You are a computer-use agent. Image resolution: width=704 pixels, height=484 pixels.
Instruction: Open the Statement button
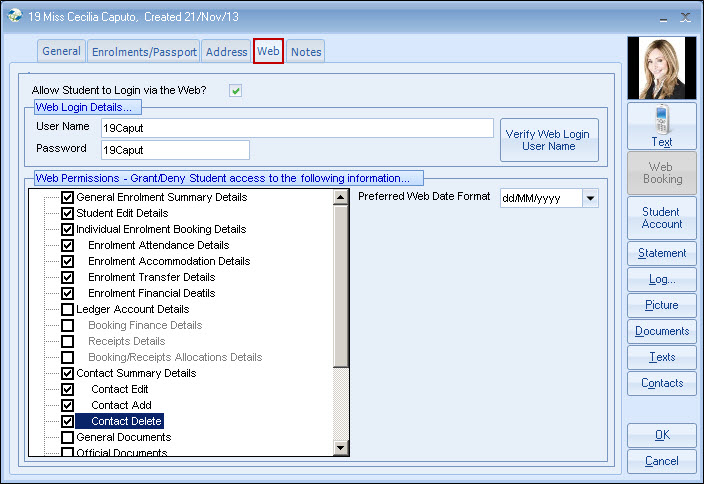point(661,253)
